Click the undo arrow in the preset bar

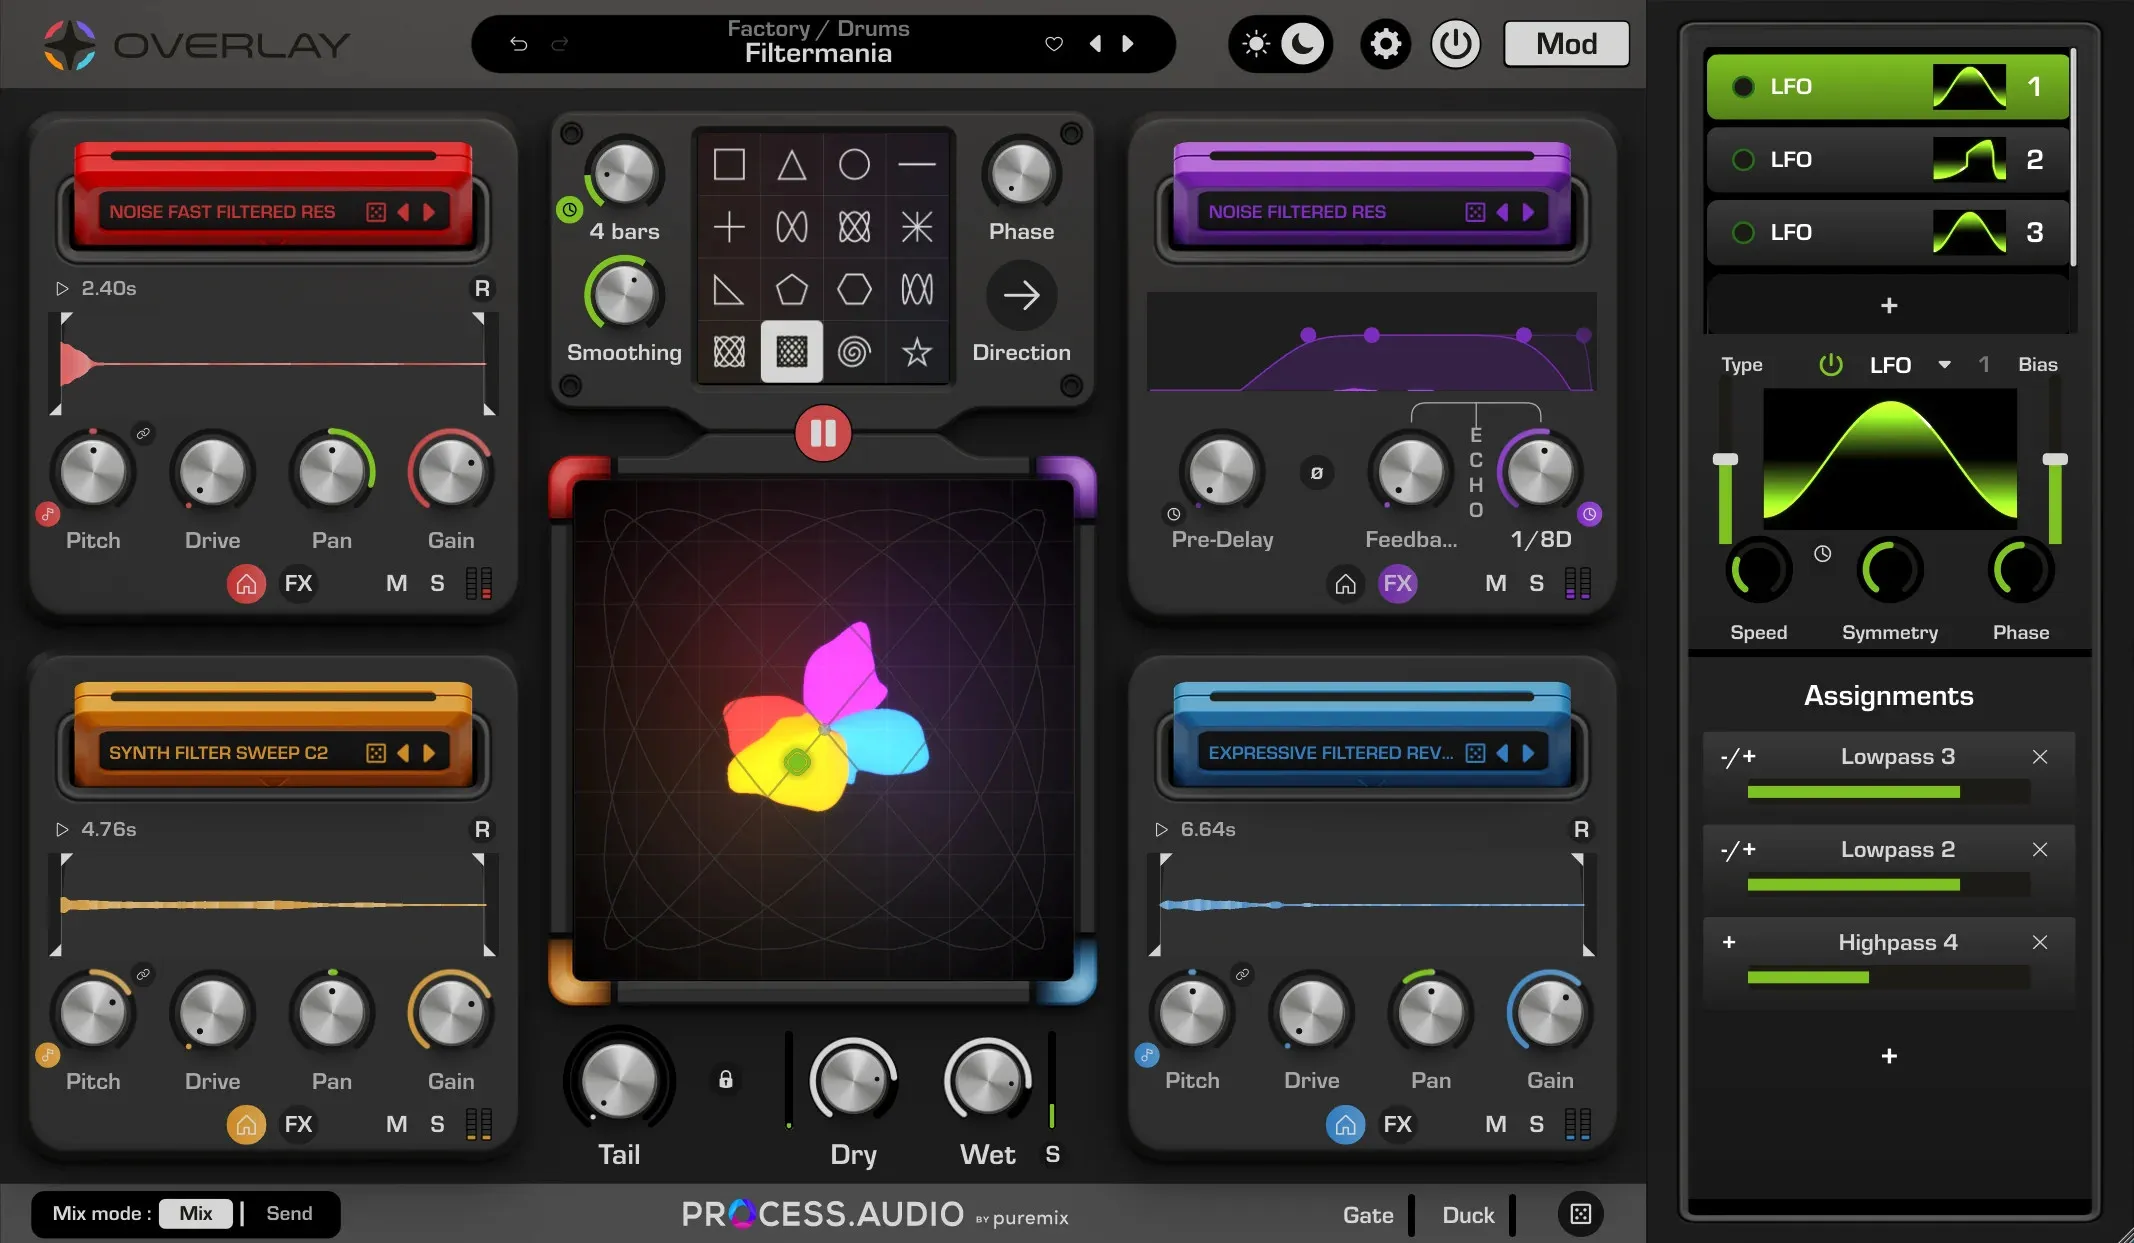(518, 44)
